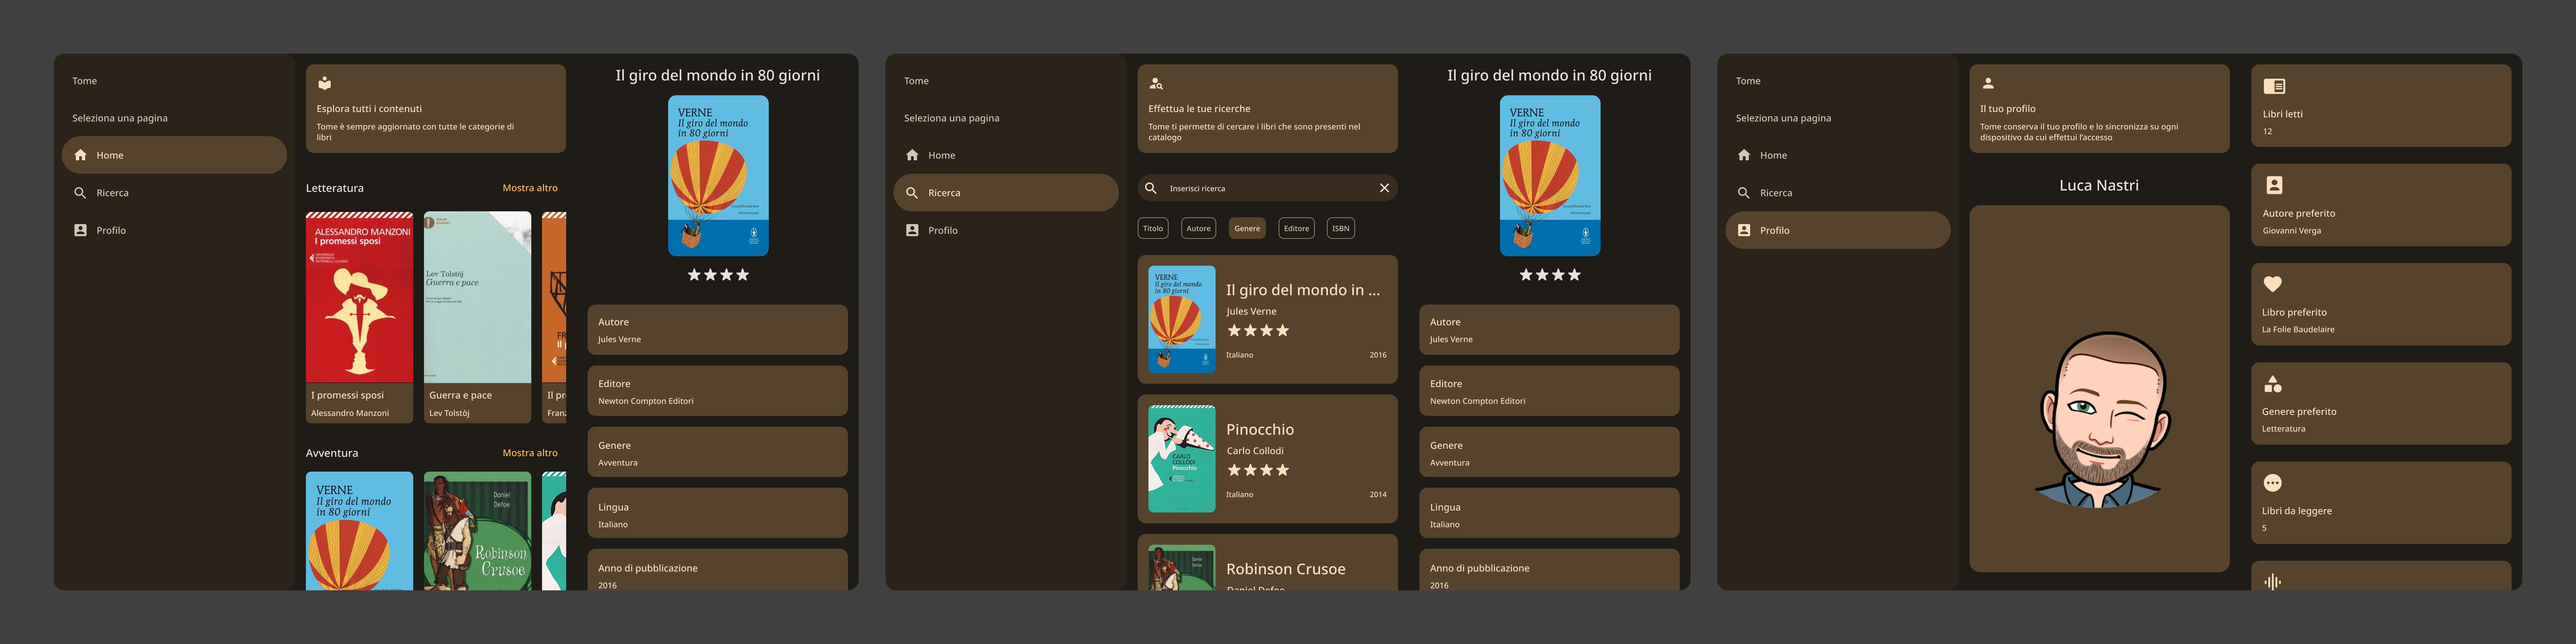Toggle the Titolo filter chip
This screenshot has height=644, width=2576.
pyautogui.click(x=1153, y=228)
